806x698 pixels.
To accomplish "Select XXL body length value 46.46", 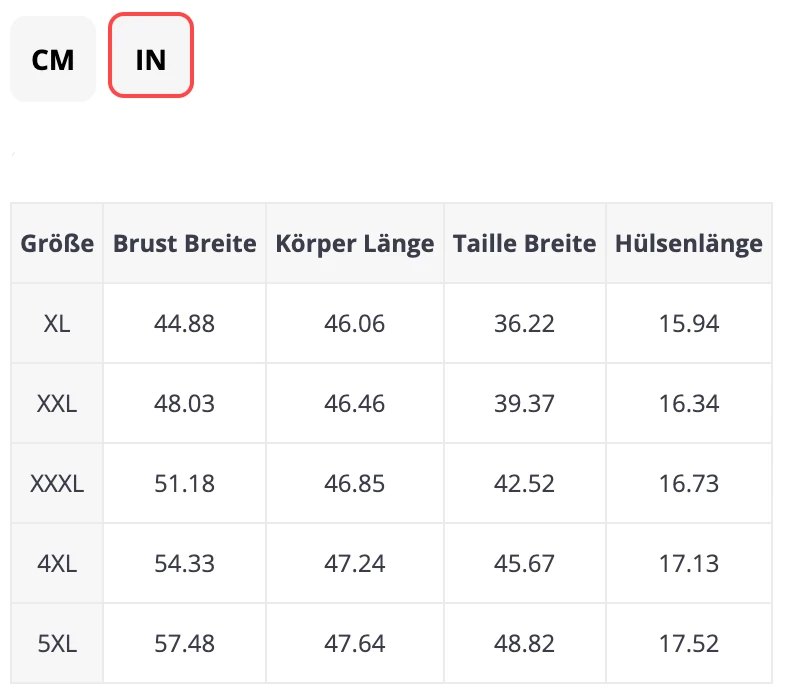I will [355, 403].
